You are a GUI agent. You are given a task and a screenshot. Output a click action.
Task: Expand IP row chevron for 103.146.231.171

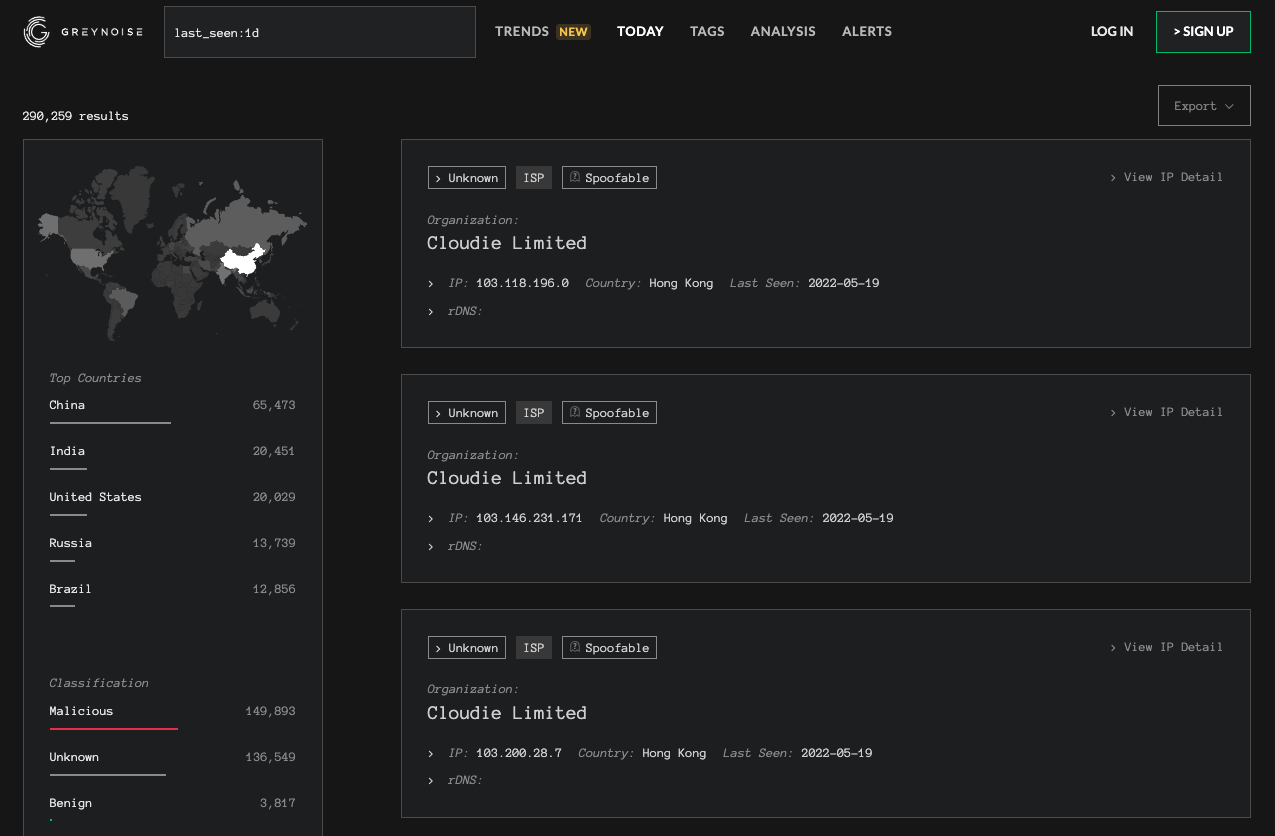click(x=431, y=519)
